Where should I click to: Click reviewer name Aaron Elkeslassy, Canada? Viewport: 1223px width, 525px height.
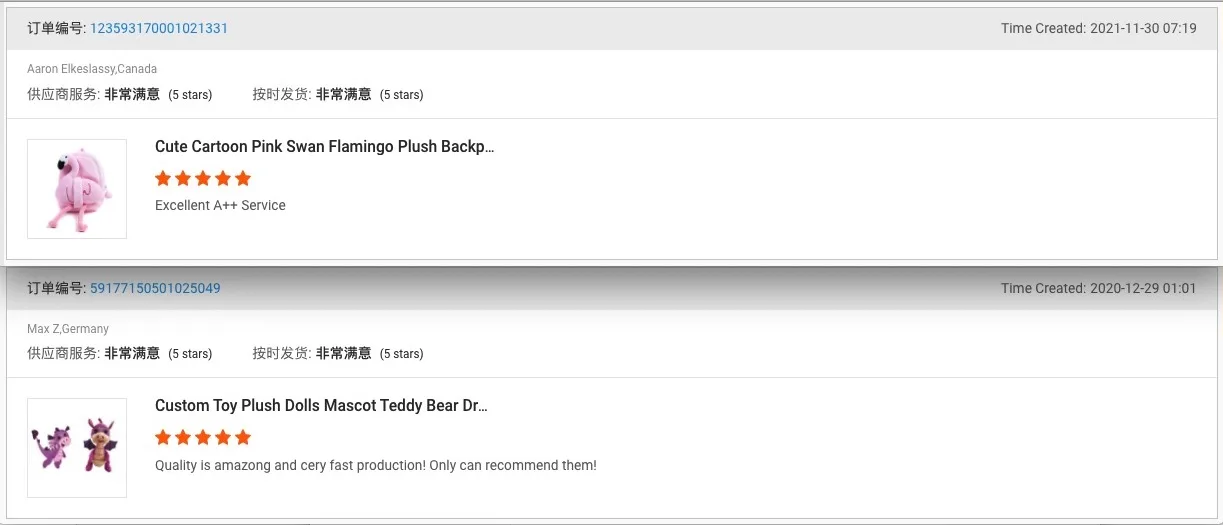tap(92, 69)
